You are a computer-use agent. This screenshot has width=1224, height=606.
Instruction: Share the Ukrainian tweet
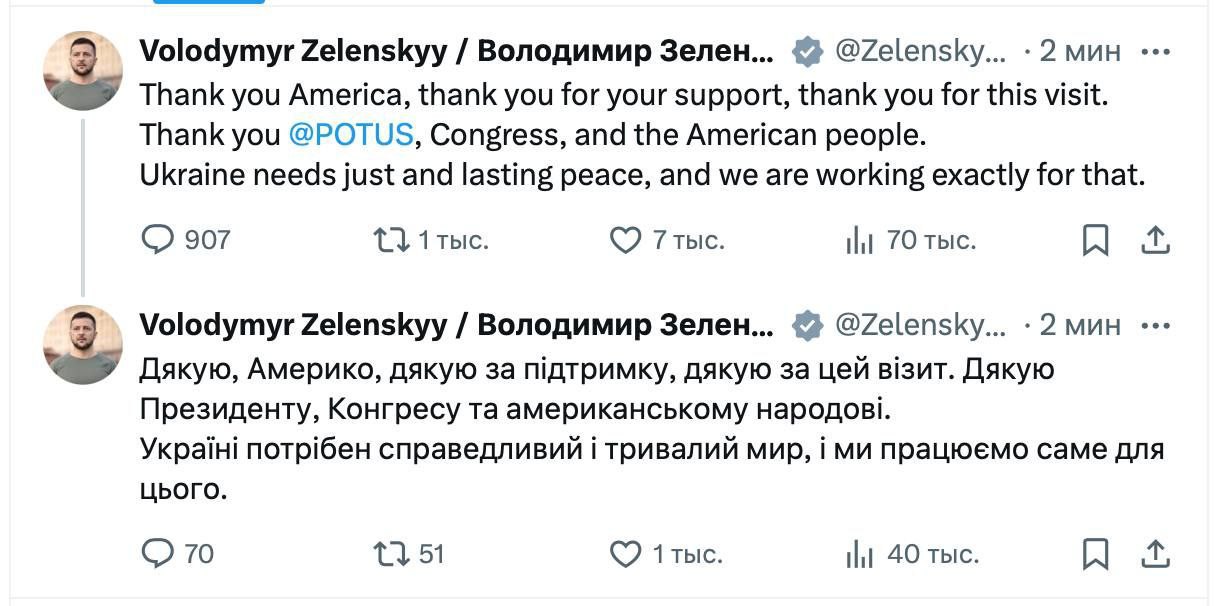(1155, 553)
